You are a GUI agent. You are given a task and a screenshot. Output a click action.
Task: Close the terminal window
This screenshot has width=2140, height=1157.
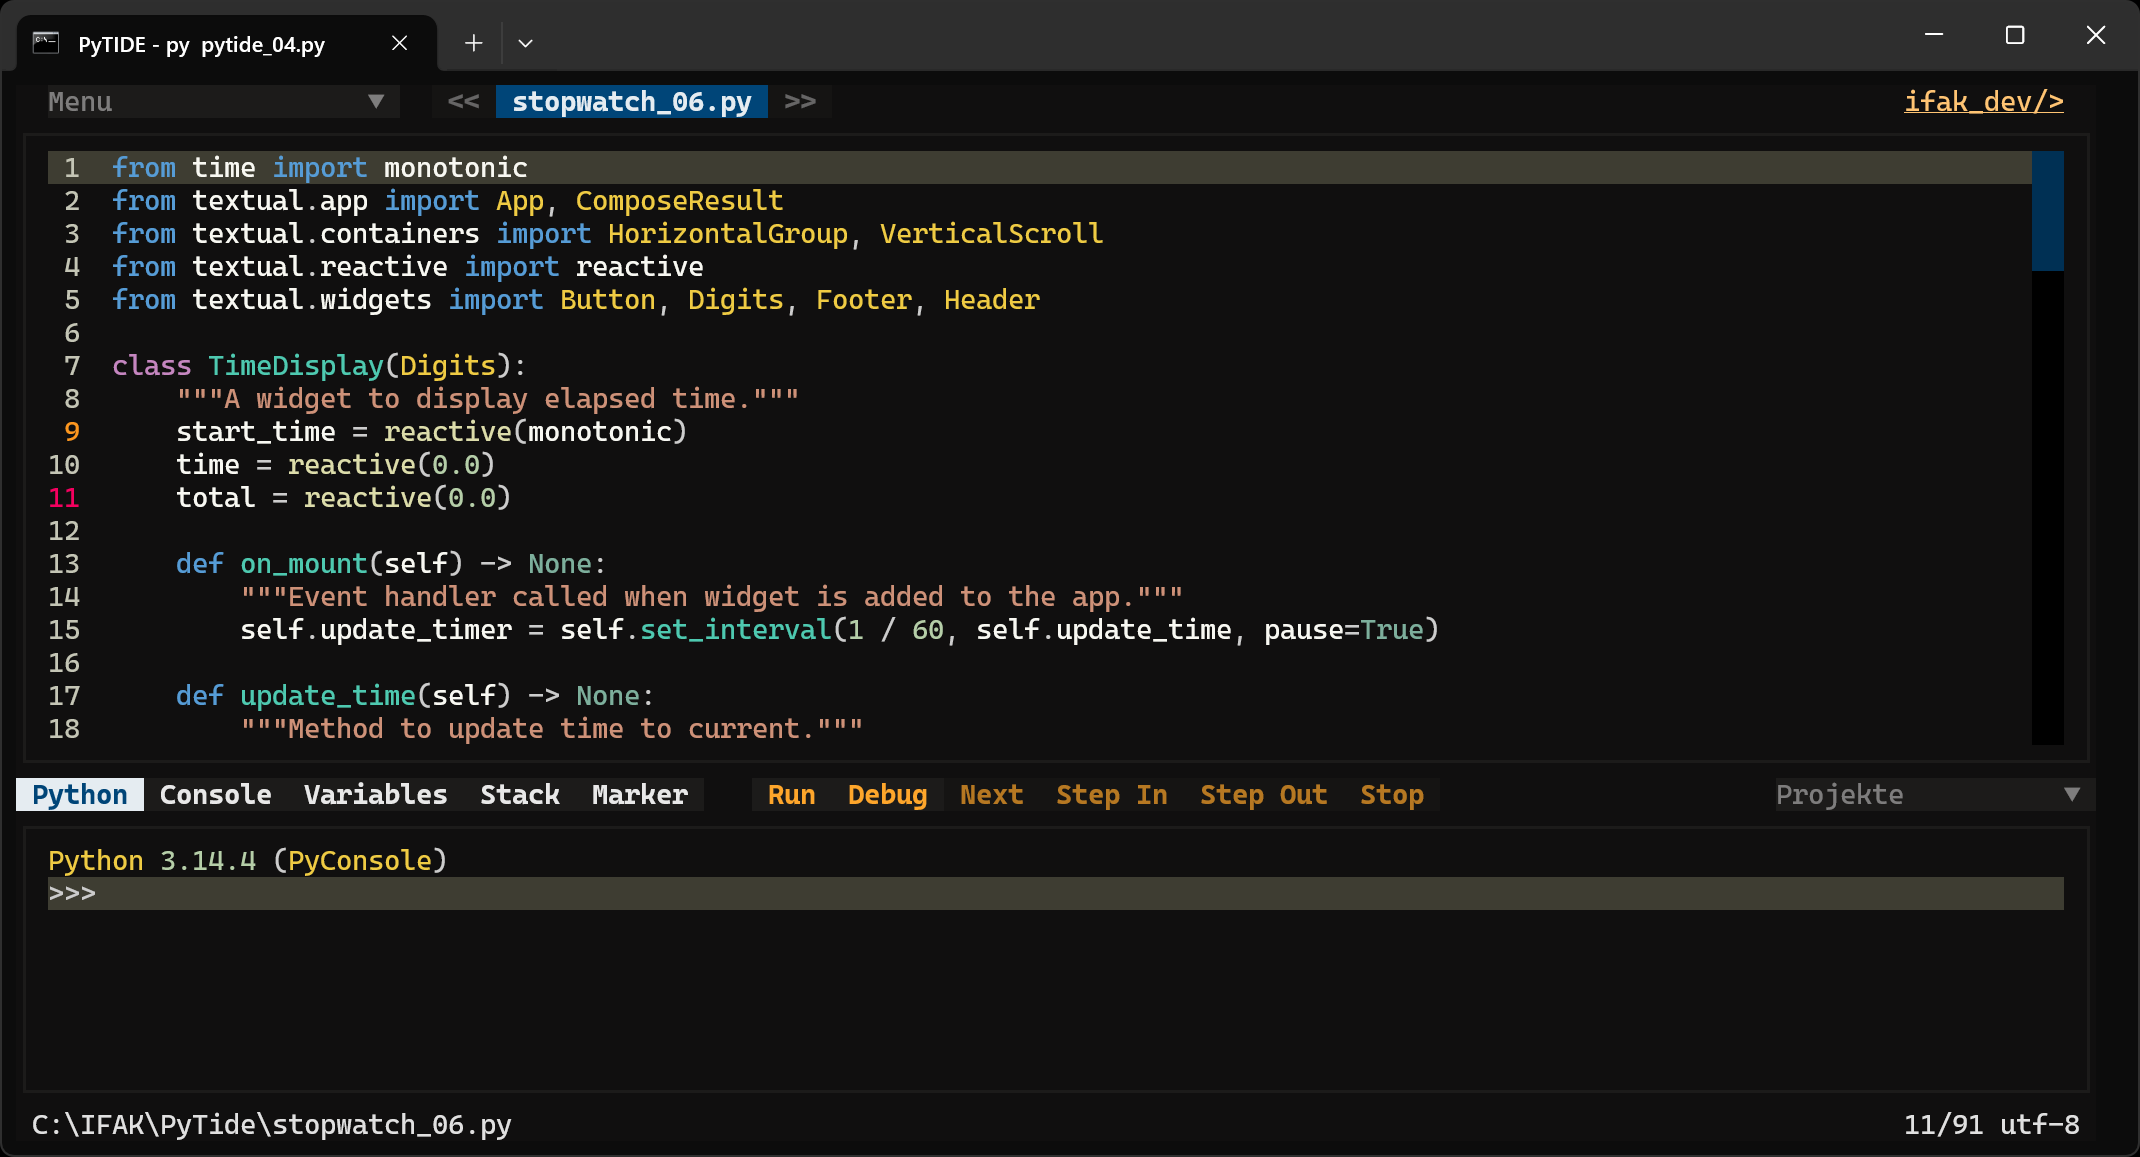click(2096, 35)
